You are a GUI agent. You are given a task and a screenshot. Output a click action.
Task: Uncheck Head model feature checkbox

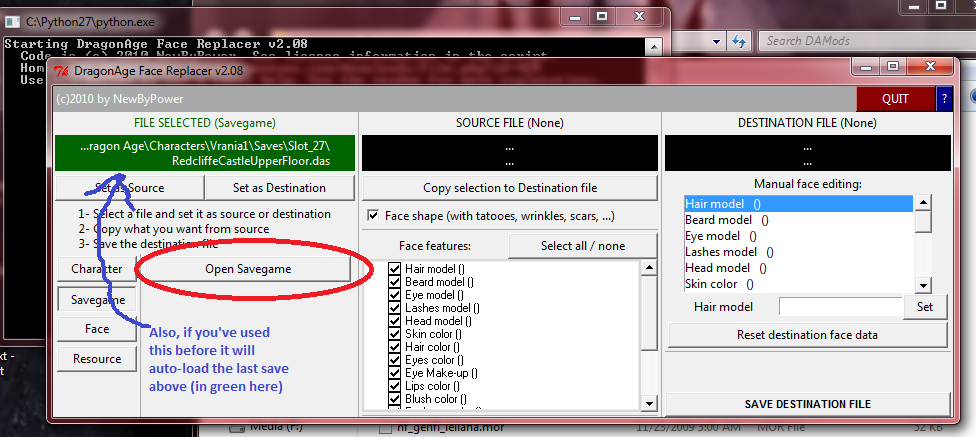pyautogui.click(x=394, y=321)
